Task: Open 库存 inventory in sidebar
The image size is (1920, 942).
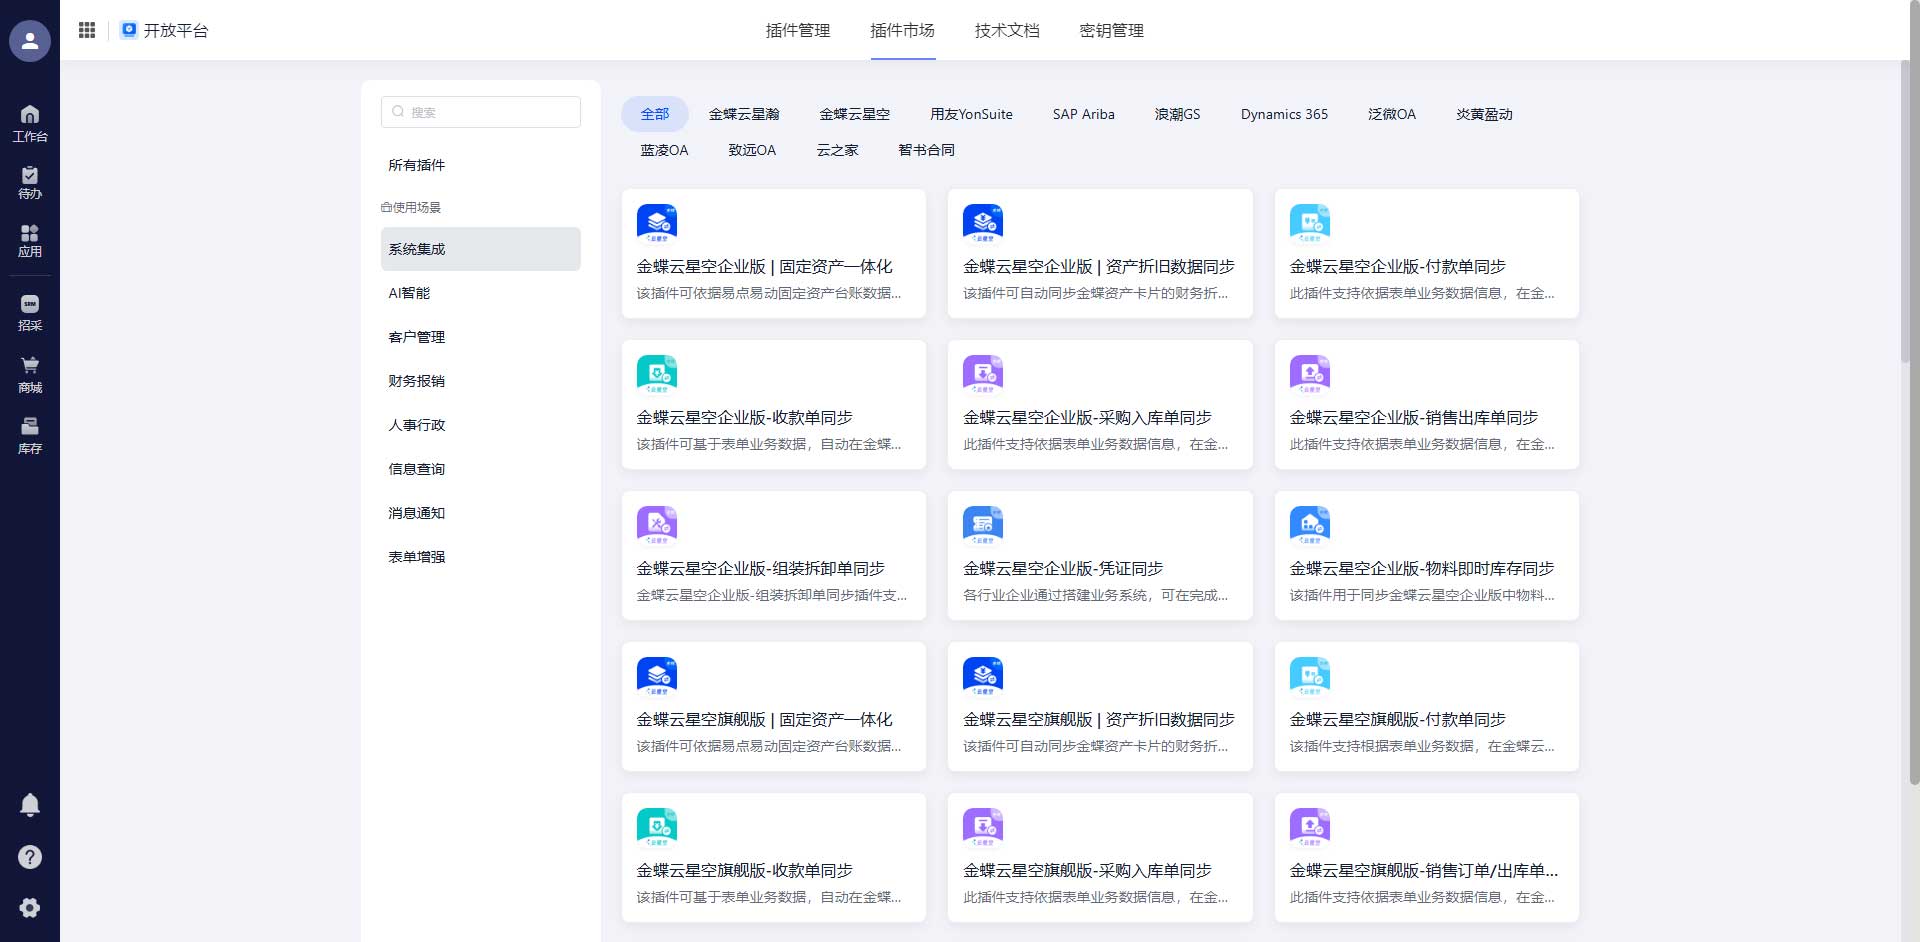Action: point(30,436)
